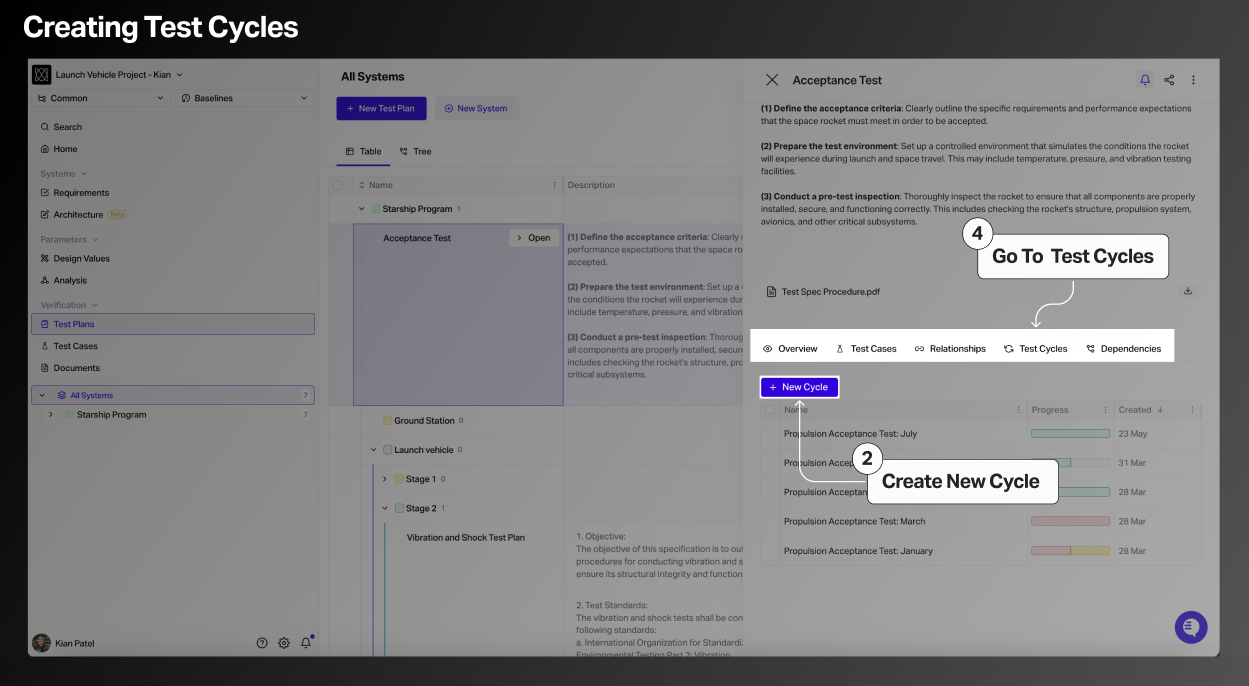Screen dimensions: 1249x686
Task: Open Design Values in the sidebar
Action: click(75, 258)
